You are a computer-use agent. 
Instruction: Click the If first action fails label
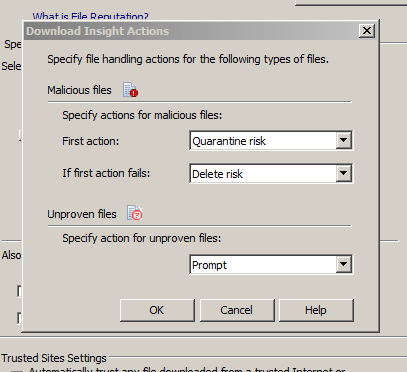click(106, 173)
